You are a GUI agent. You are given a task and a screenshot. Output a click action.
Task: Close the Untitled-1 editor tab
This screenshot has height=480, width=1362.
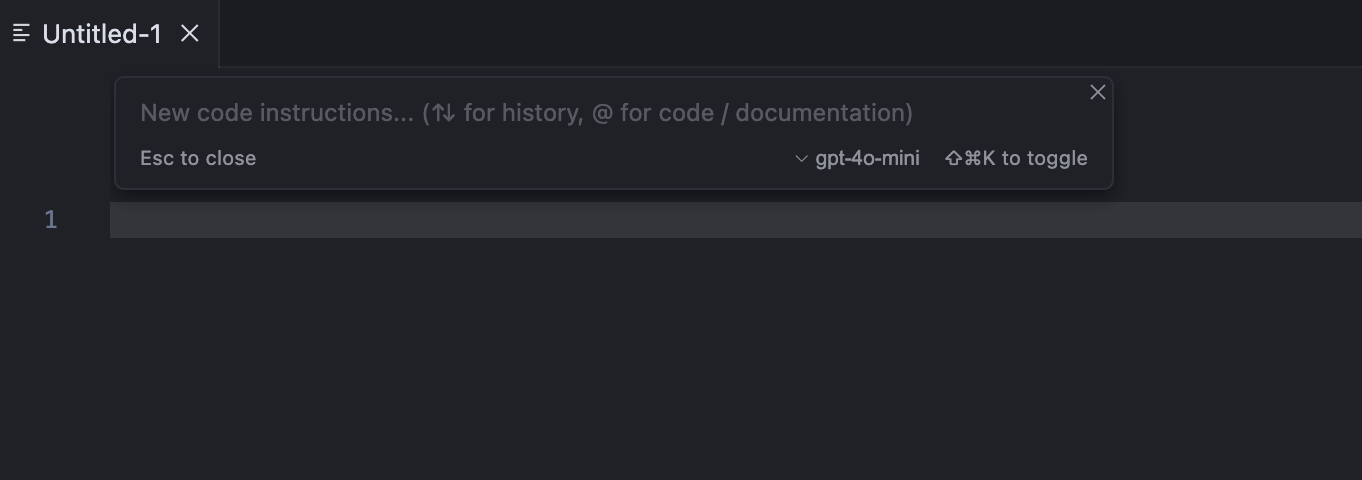[190, 34]
